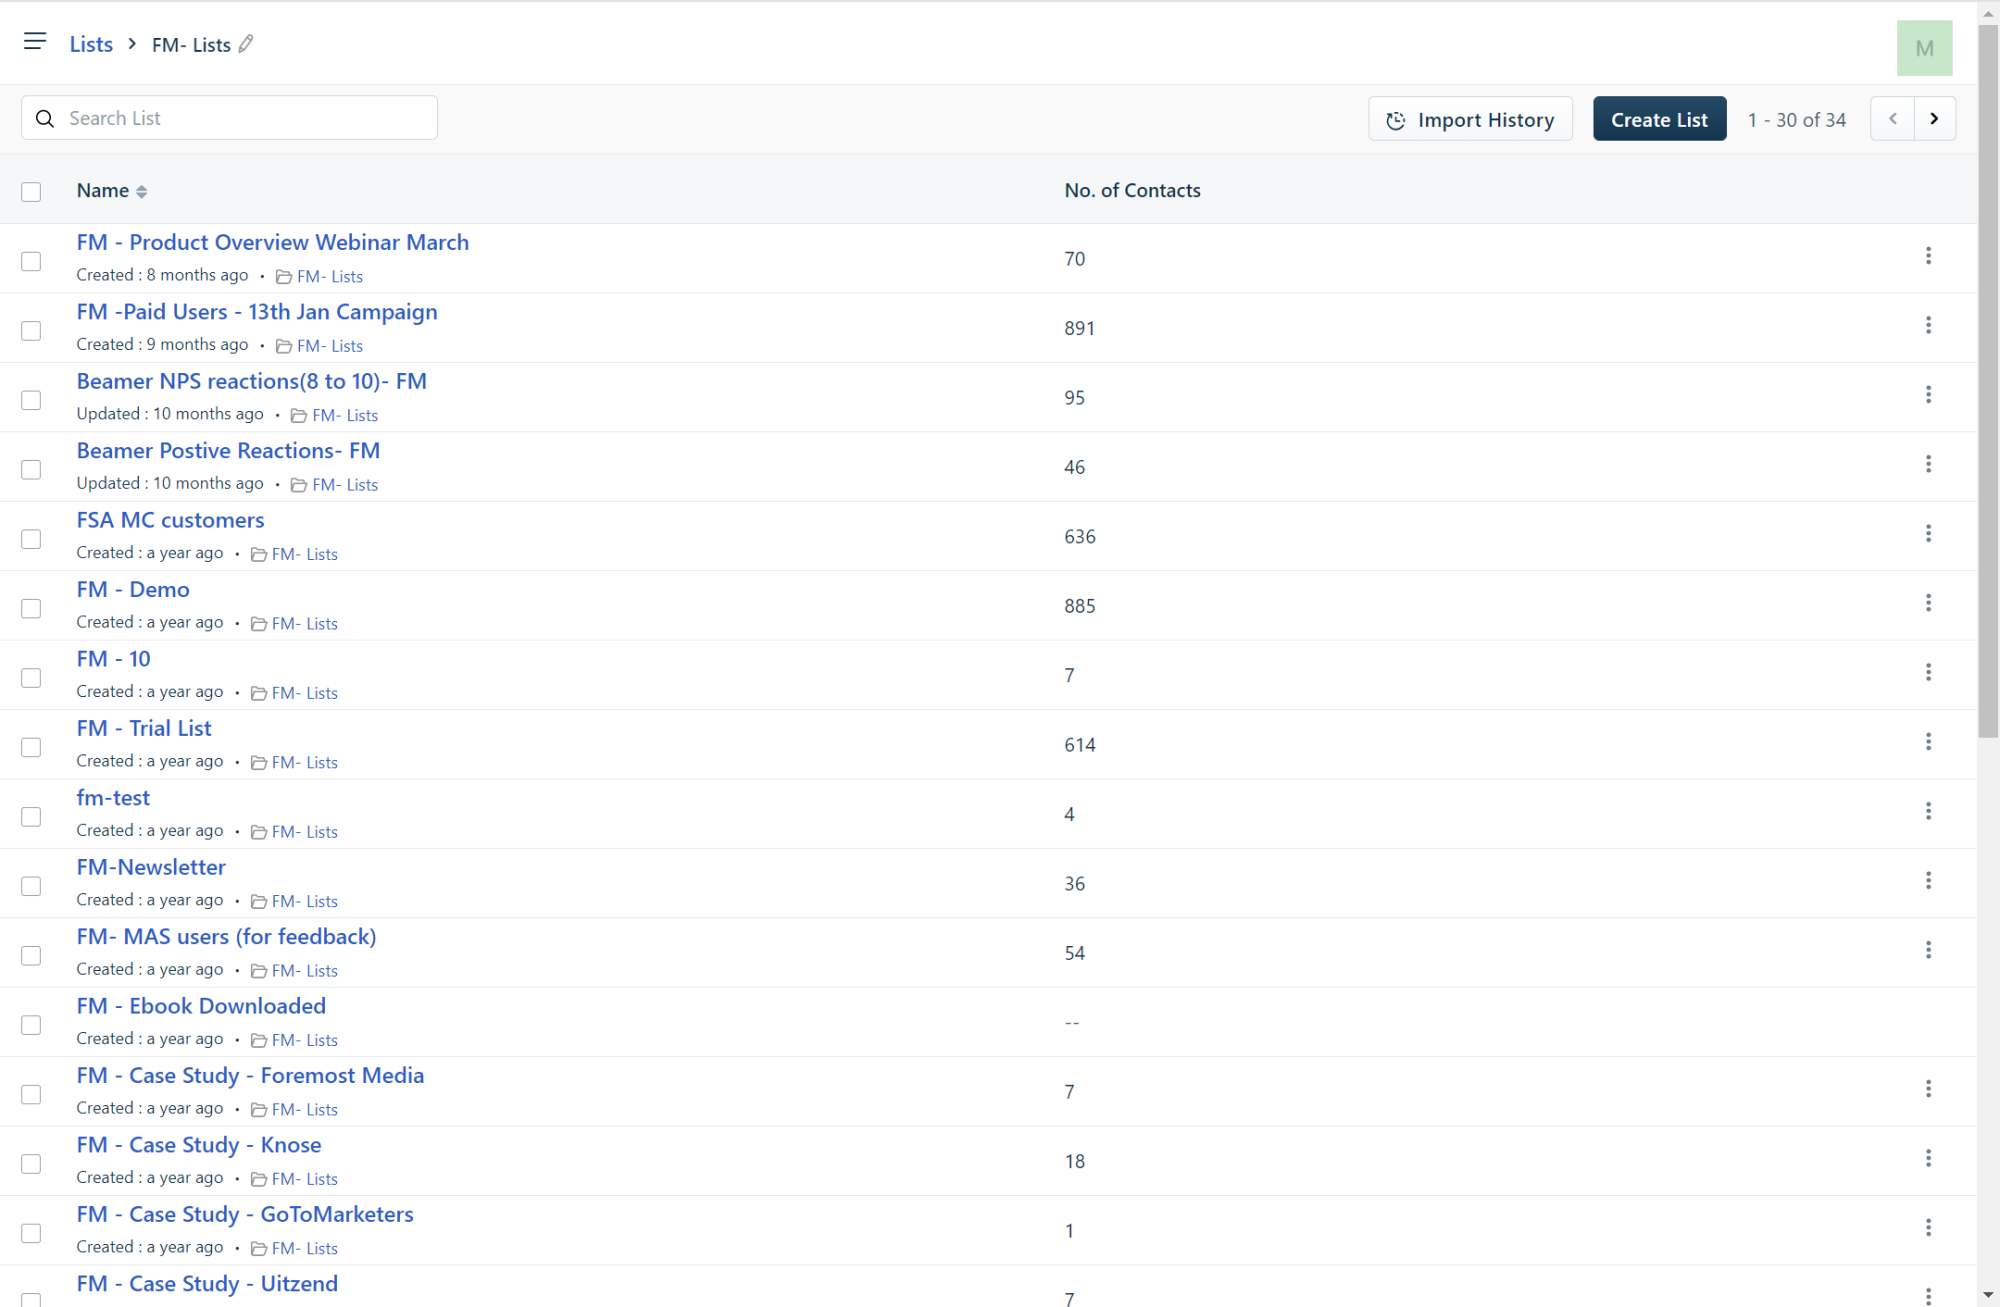Screen dimensions: 2000x1307
Task: Navigate to Lists in the breadcrumb
Action: 91,44
